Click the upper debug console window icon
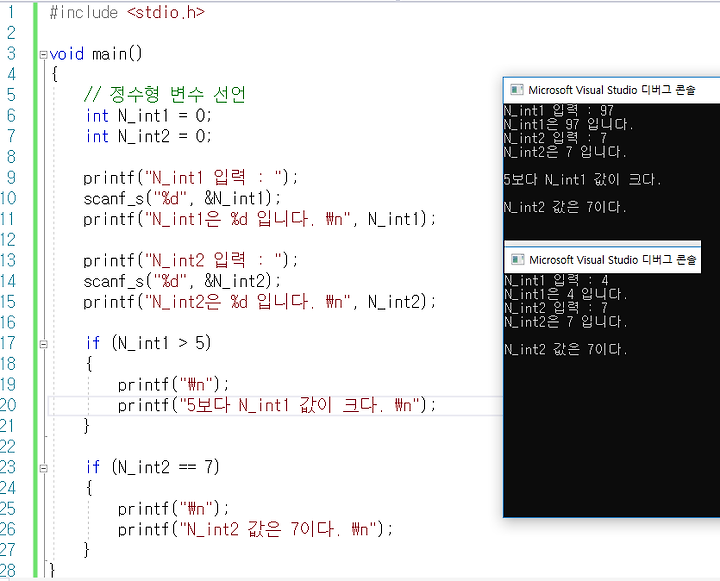720x581 pixels. point(517,90)
